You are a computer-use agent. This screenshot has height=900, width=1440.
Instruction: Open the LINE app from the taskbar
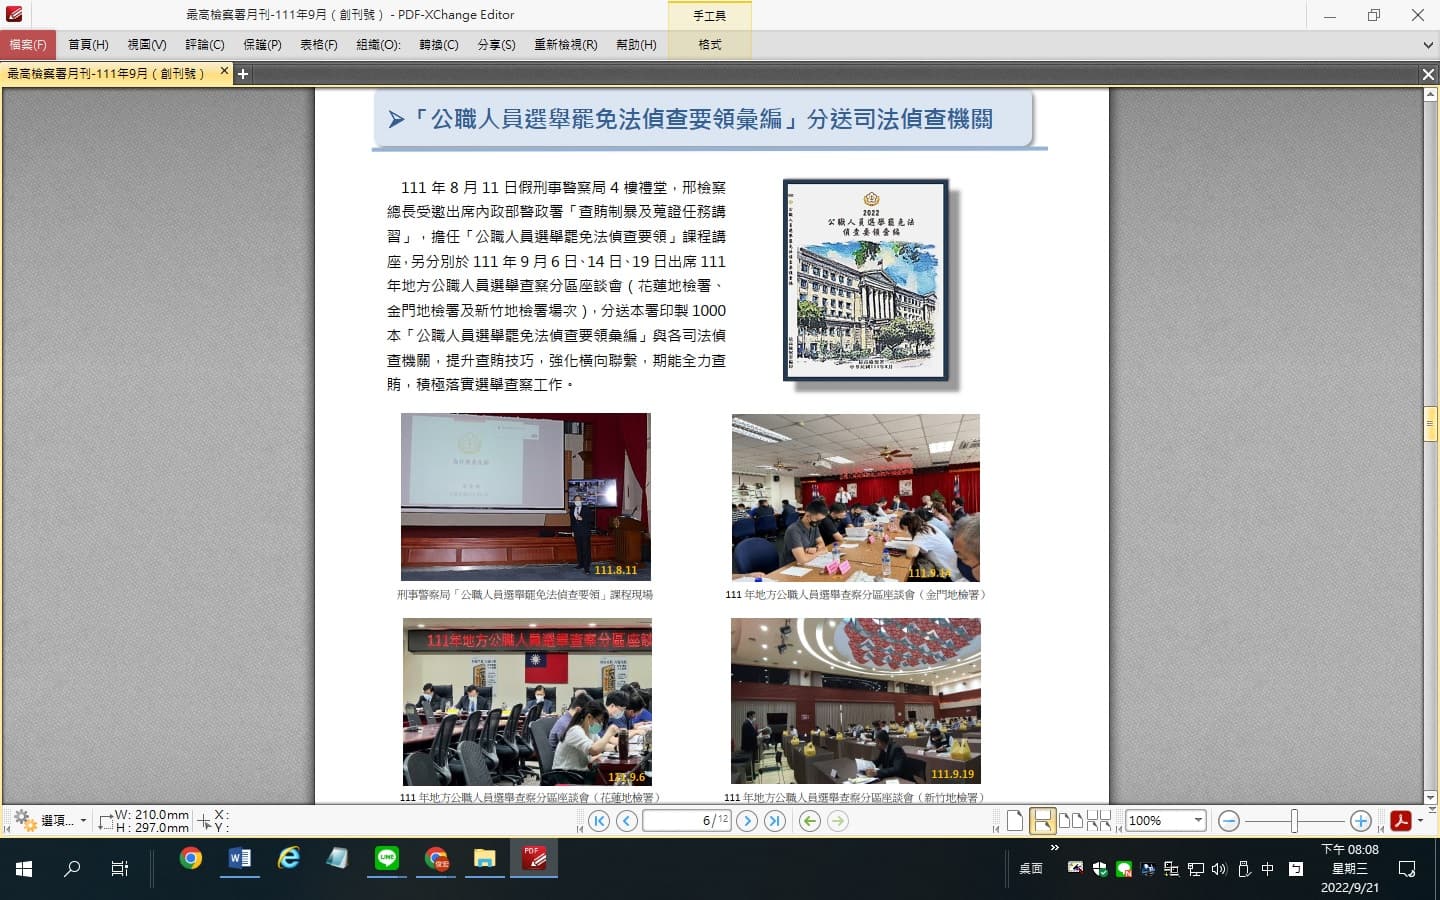pyautogui.click(x=387, y=859)
